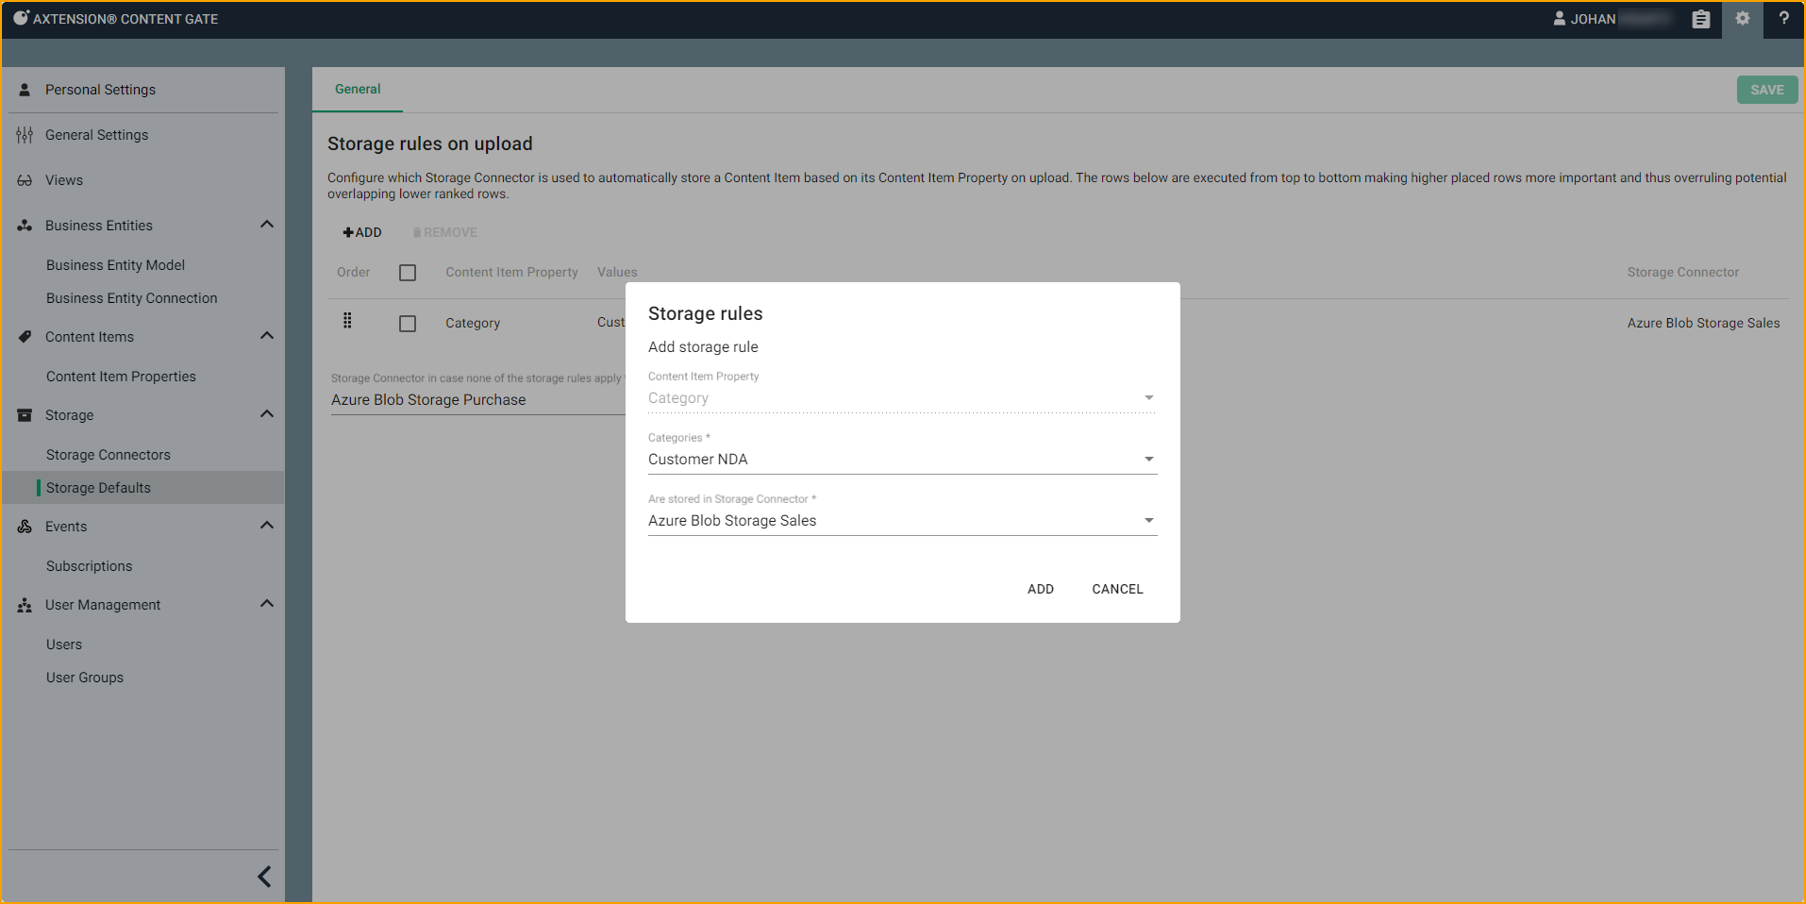The width and height of the screenshot is (1806, 904).
Task: Open Views in the sidebar
Action: pos(64,181)
